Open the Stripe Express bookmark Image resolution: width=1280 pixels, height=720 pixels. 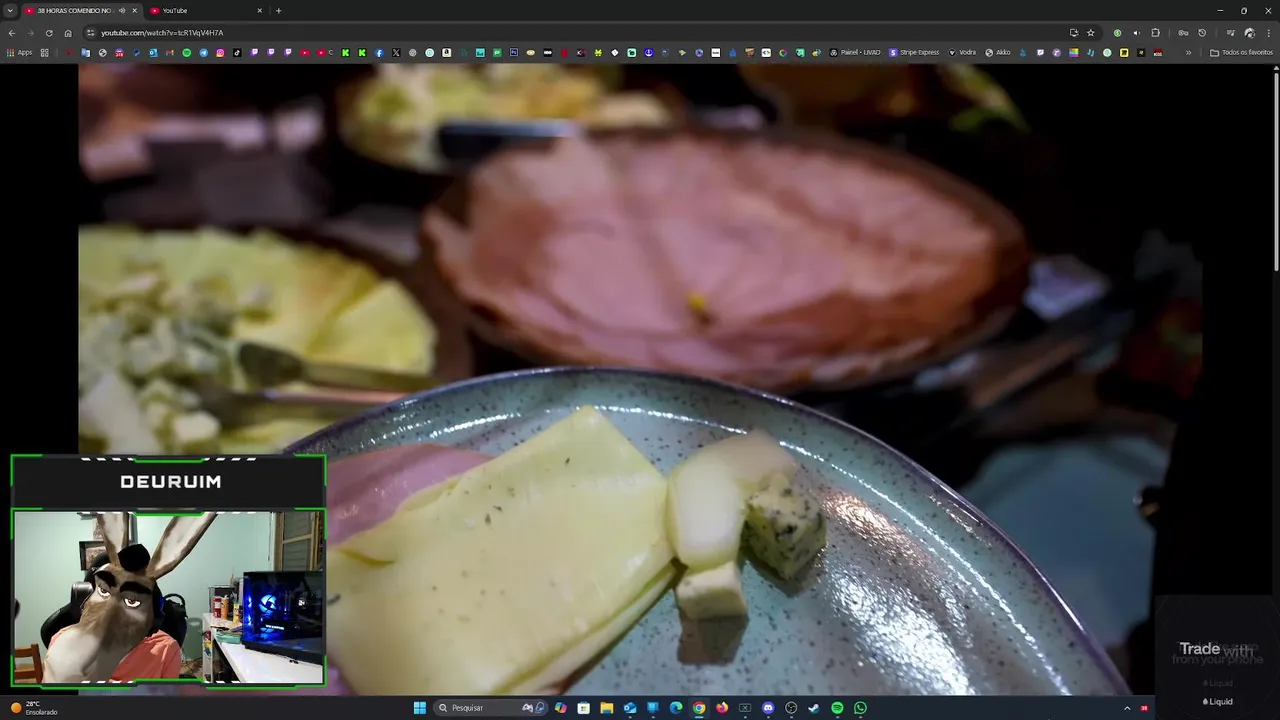(915, 52)
